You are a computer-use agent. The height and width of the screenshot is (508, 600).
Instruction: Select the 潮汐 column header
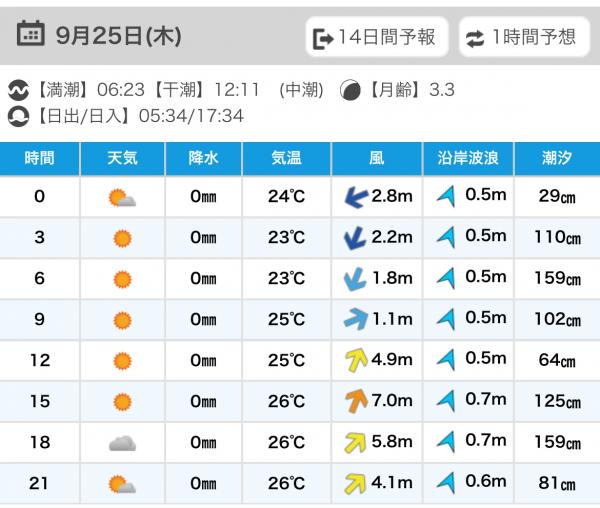tap(558, 158)
